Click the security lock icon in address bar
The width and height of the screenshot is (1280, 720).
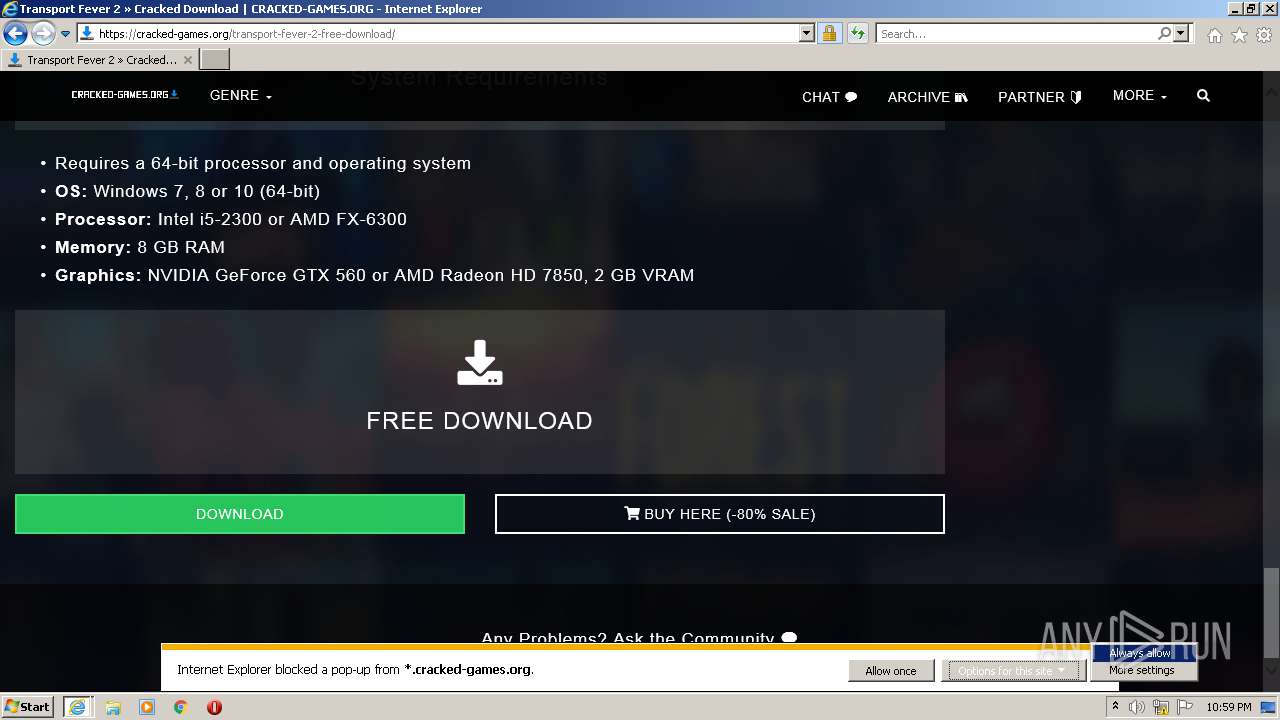[829, 34]
